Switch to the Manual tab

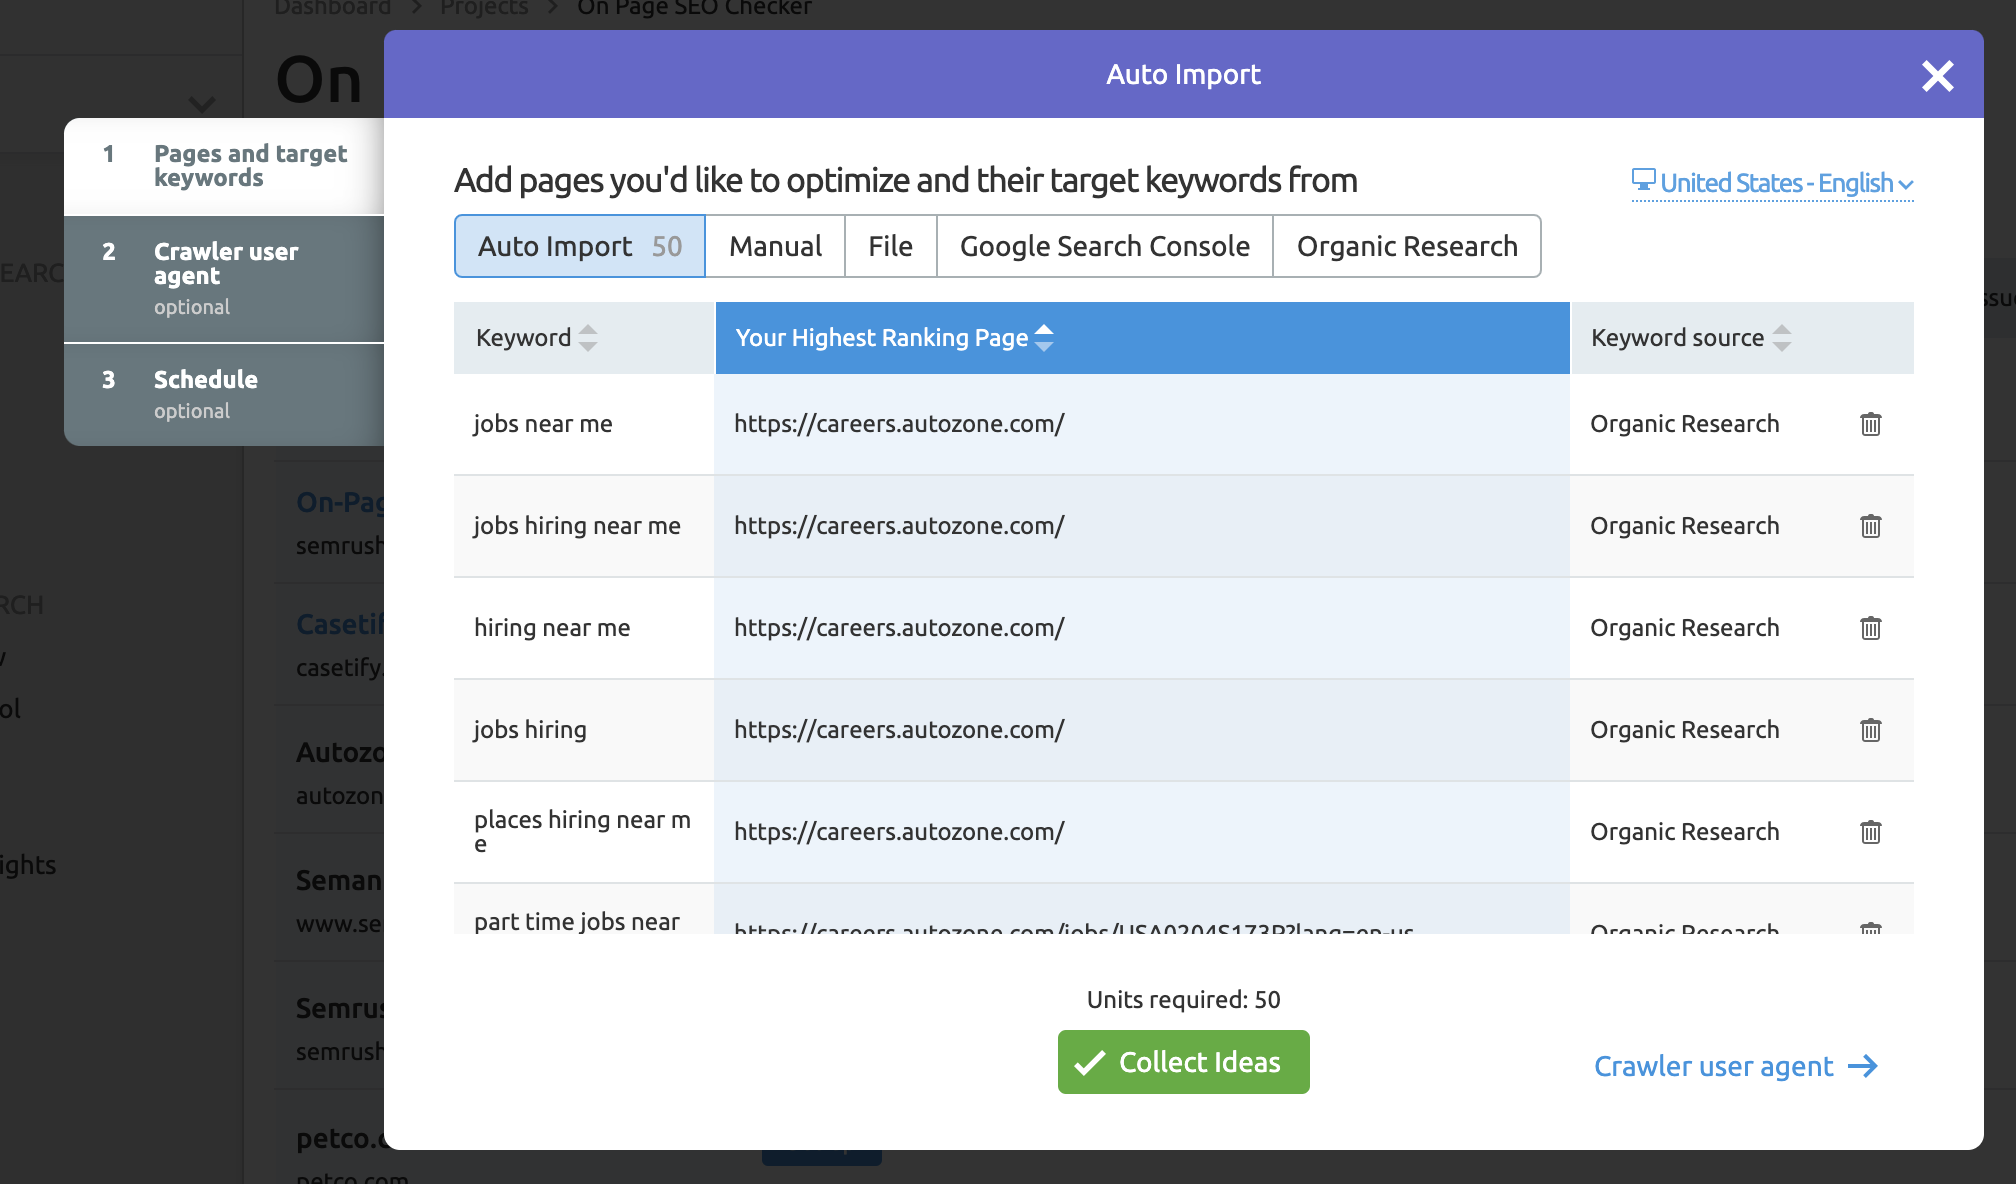coord(775,245)
